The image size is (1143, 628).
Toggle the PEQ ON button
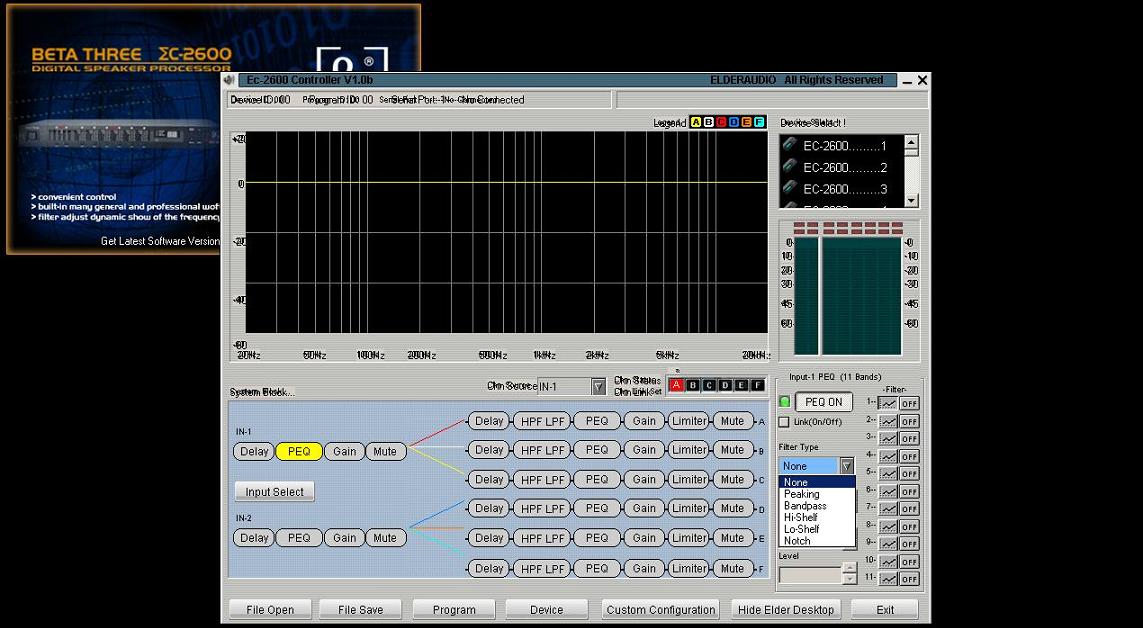click(824, 401)
